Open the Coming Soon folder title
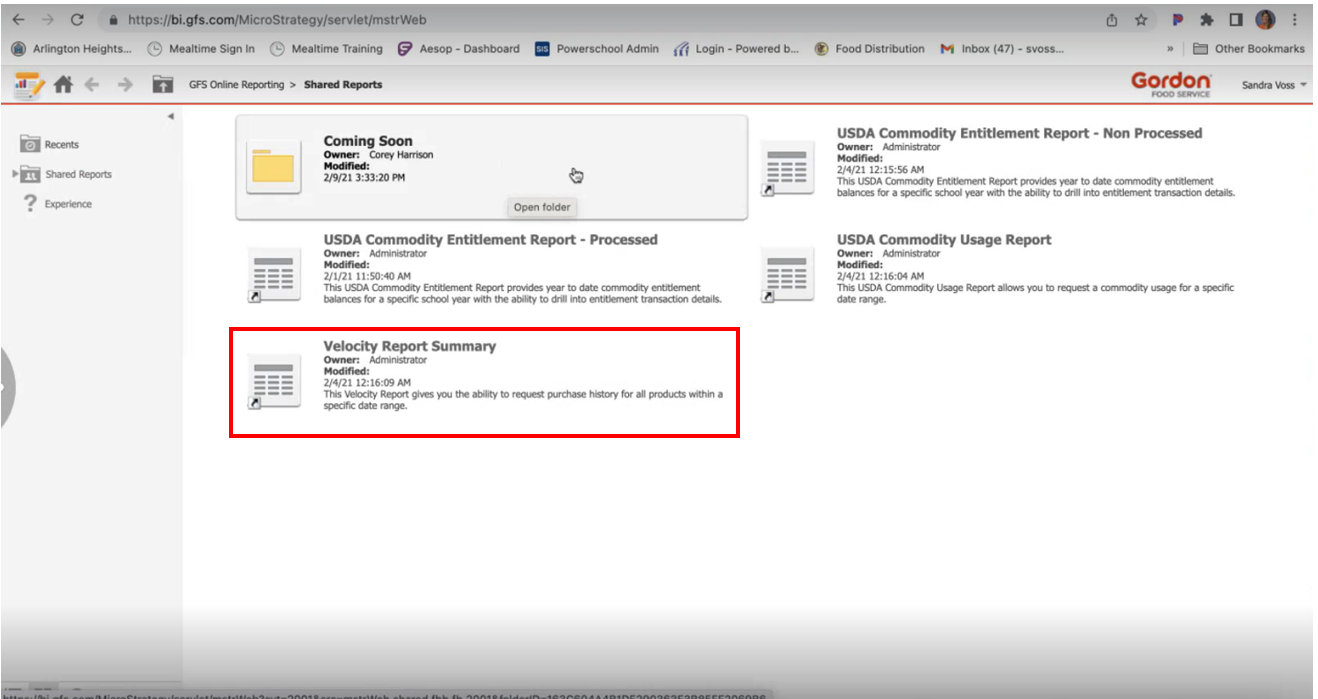 coord(368,141)
